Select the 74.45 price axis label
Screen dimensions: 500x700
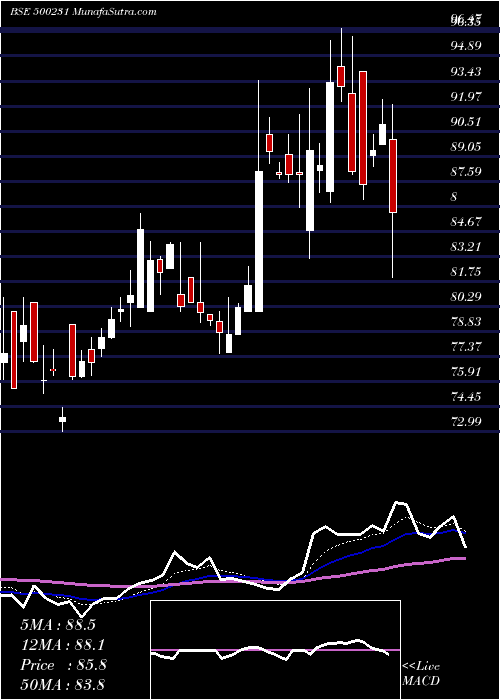466,396
